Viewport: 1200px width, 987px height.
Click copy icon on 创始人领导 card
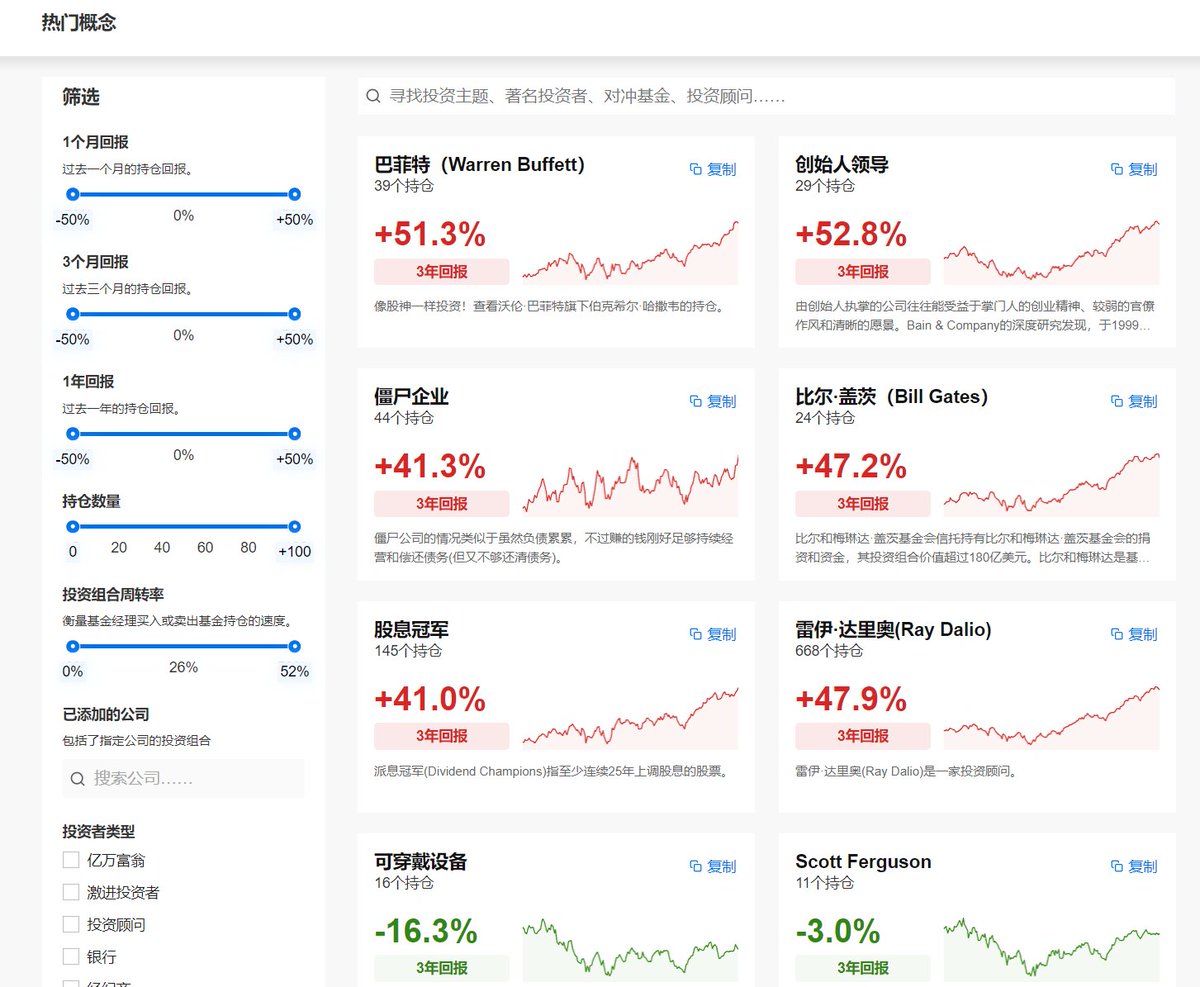coord(1117,169)
